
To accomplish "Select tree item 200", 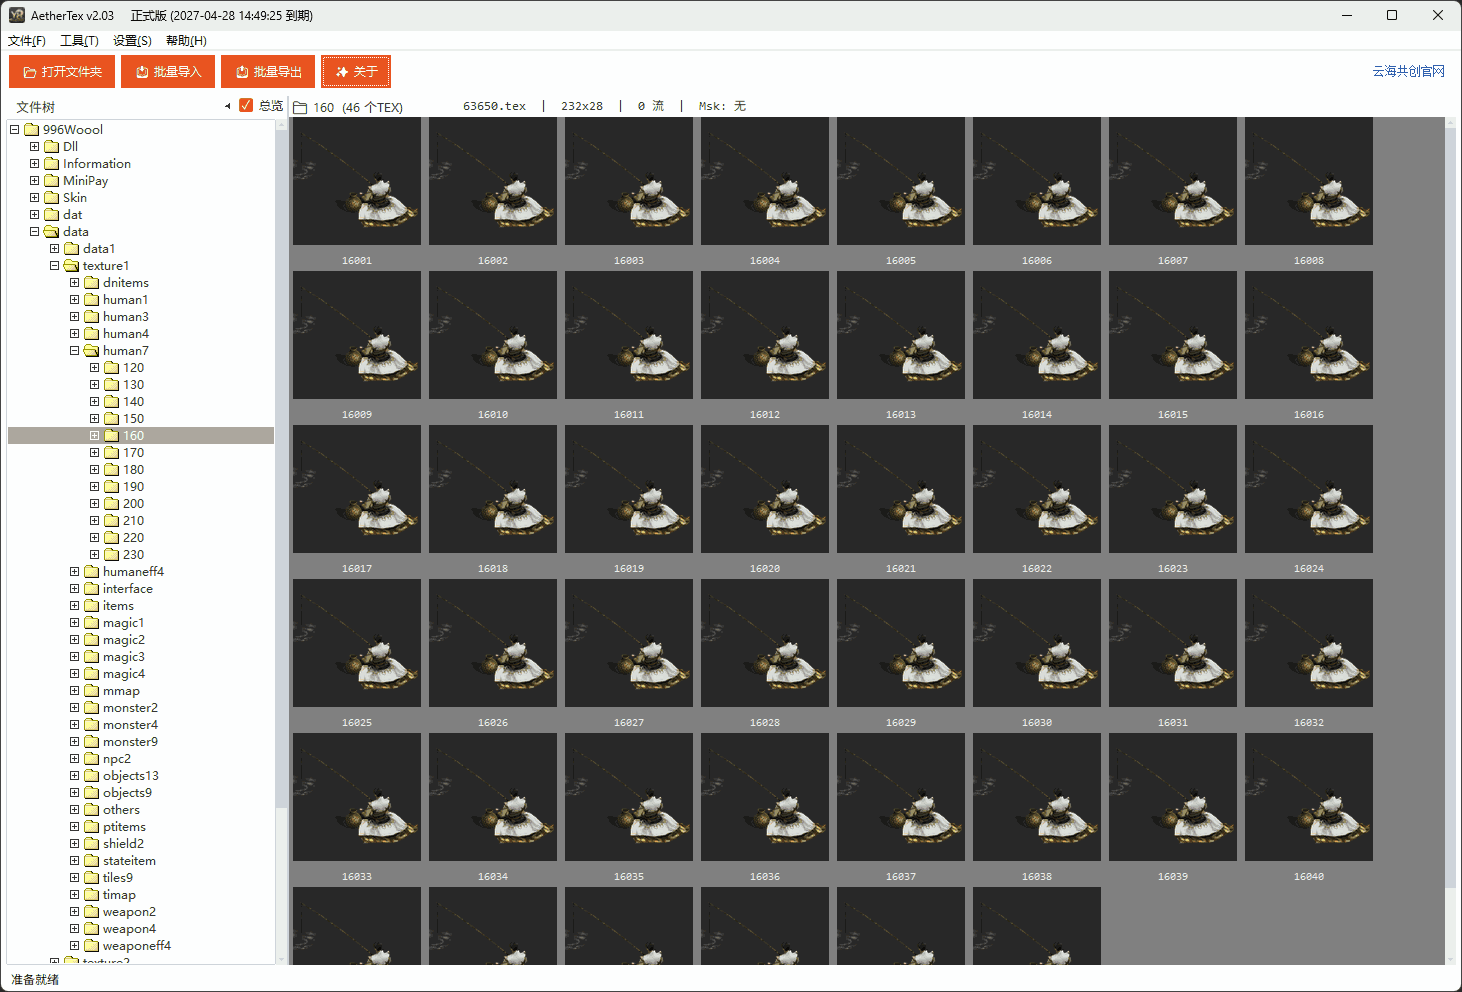I will coord(133,503).
